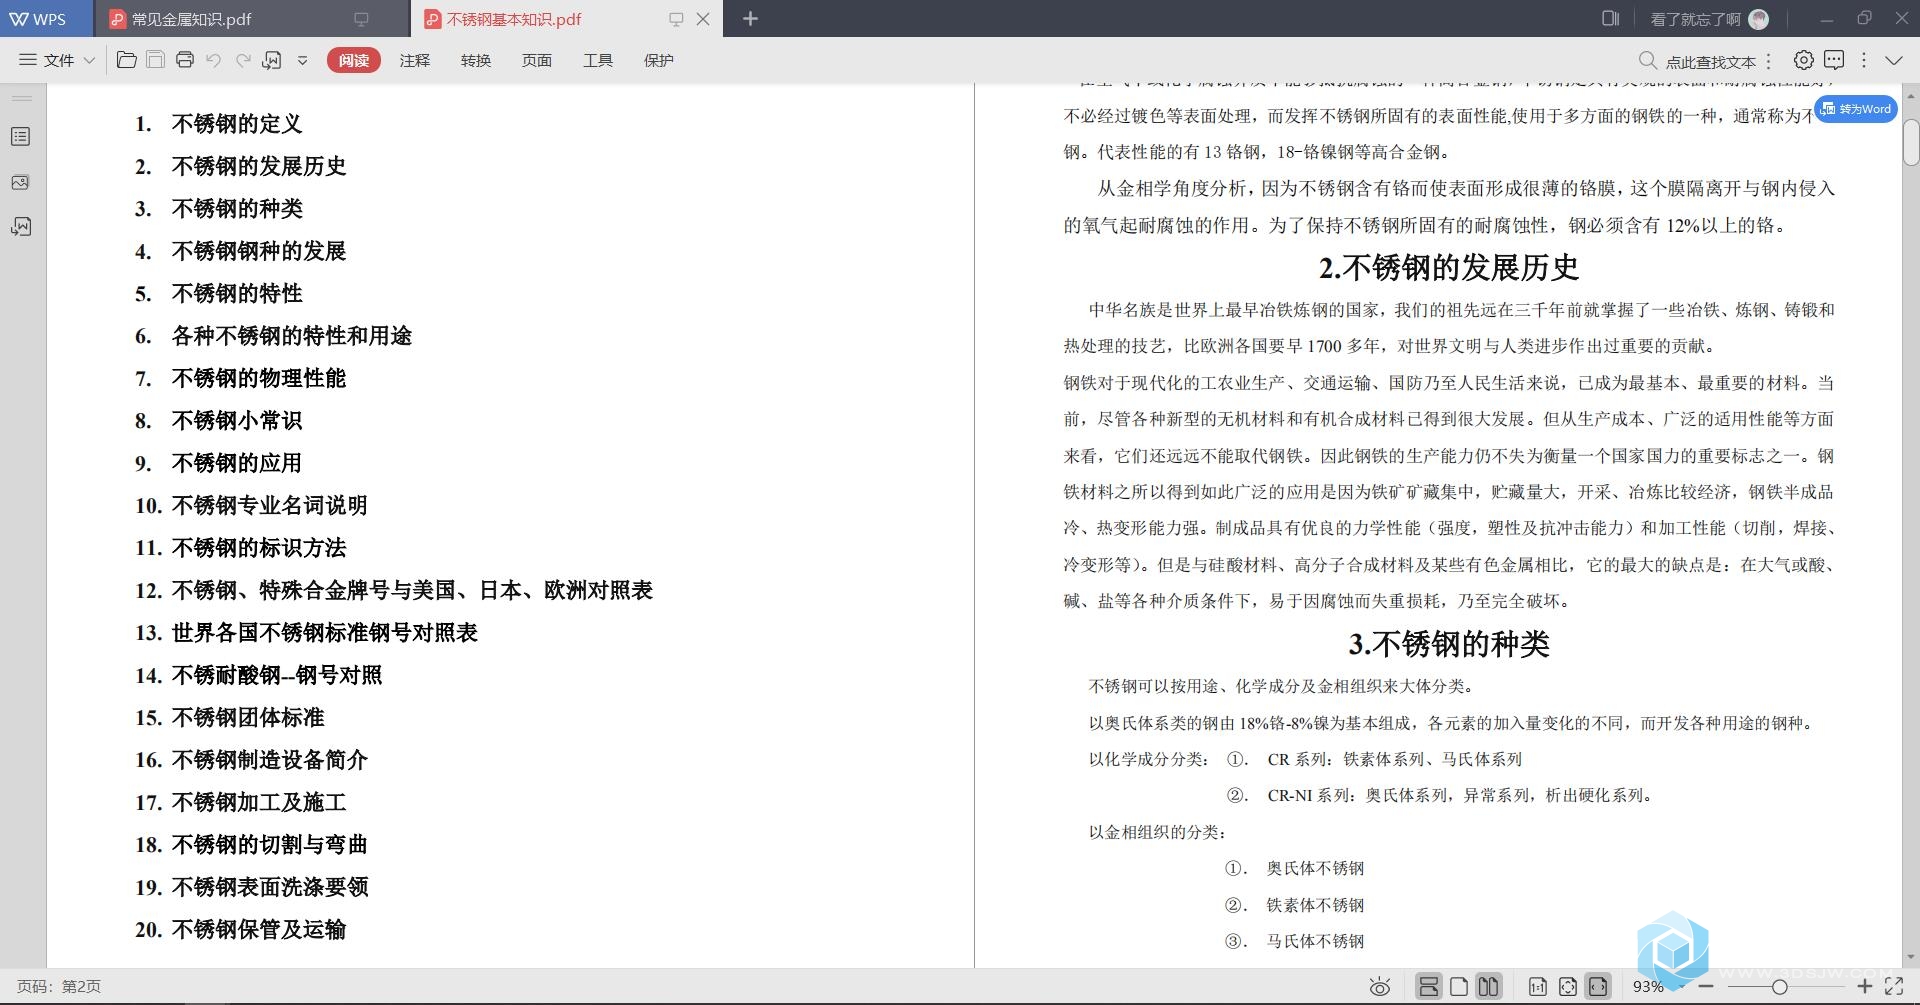The width and height of the screenshot is (1920, 1005).
Task: Focus the 点此查找文本 search field
Action: point(1710,61)
